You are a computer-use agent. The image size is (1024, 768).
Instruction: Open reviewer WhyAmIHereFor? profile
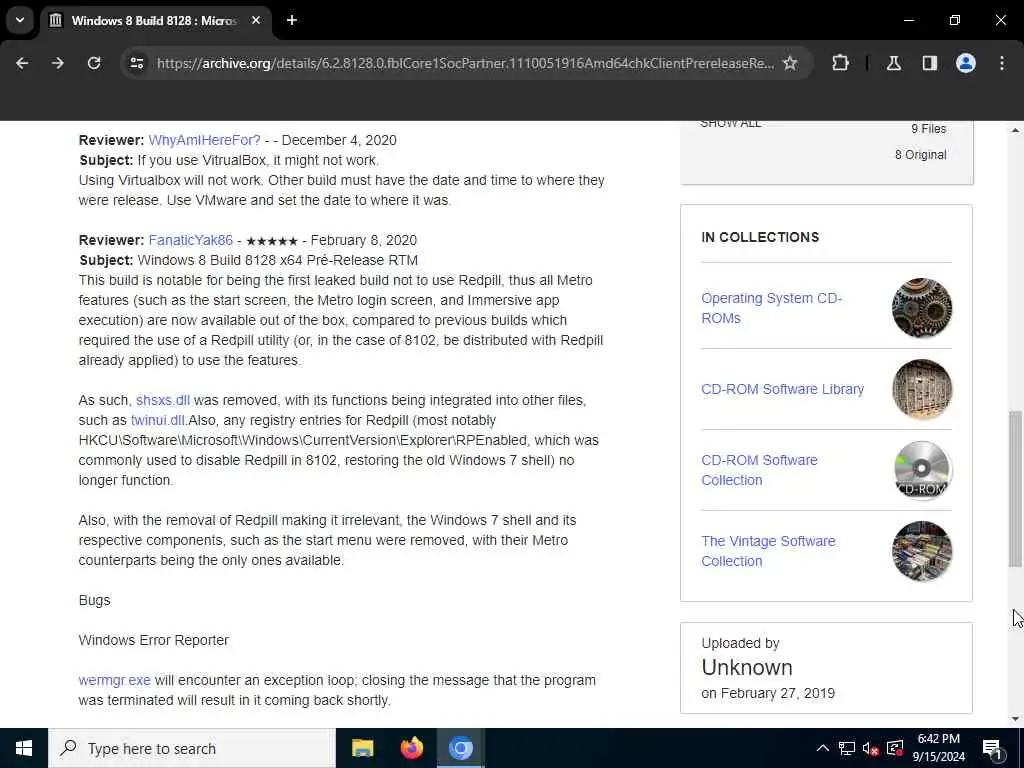204,140
